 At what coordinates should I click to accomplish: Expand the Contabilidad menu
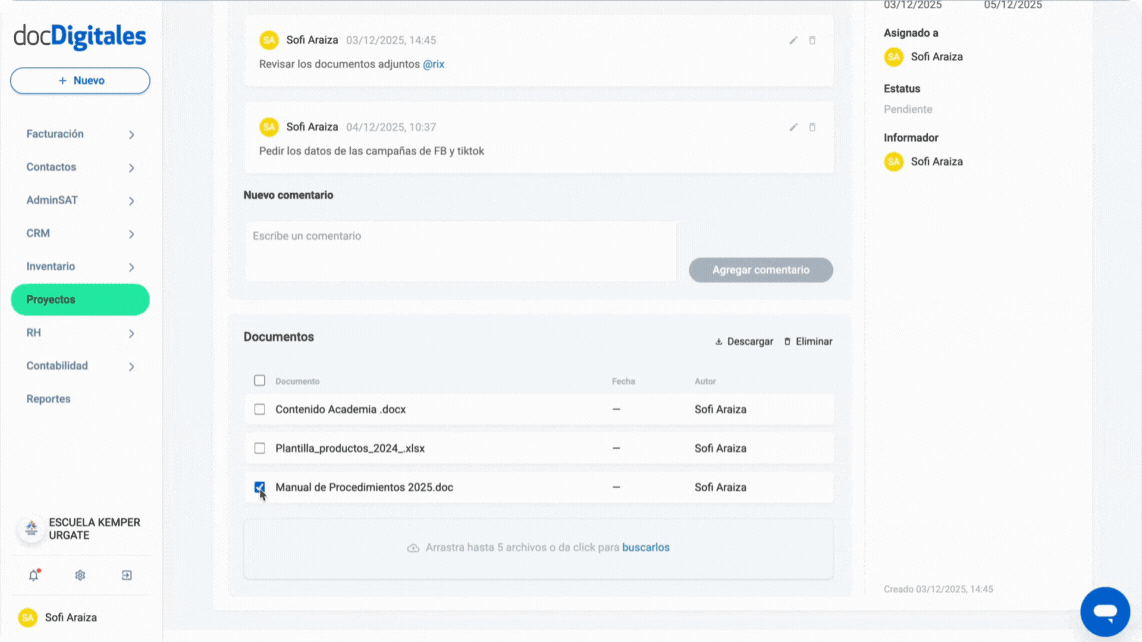pyautogui.click(x=80, y=365)
